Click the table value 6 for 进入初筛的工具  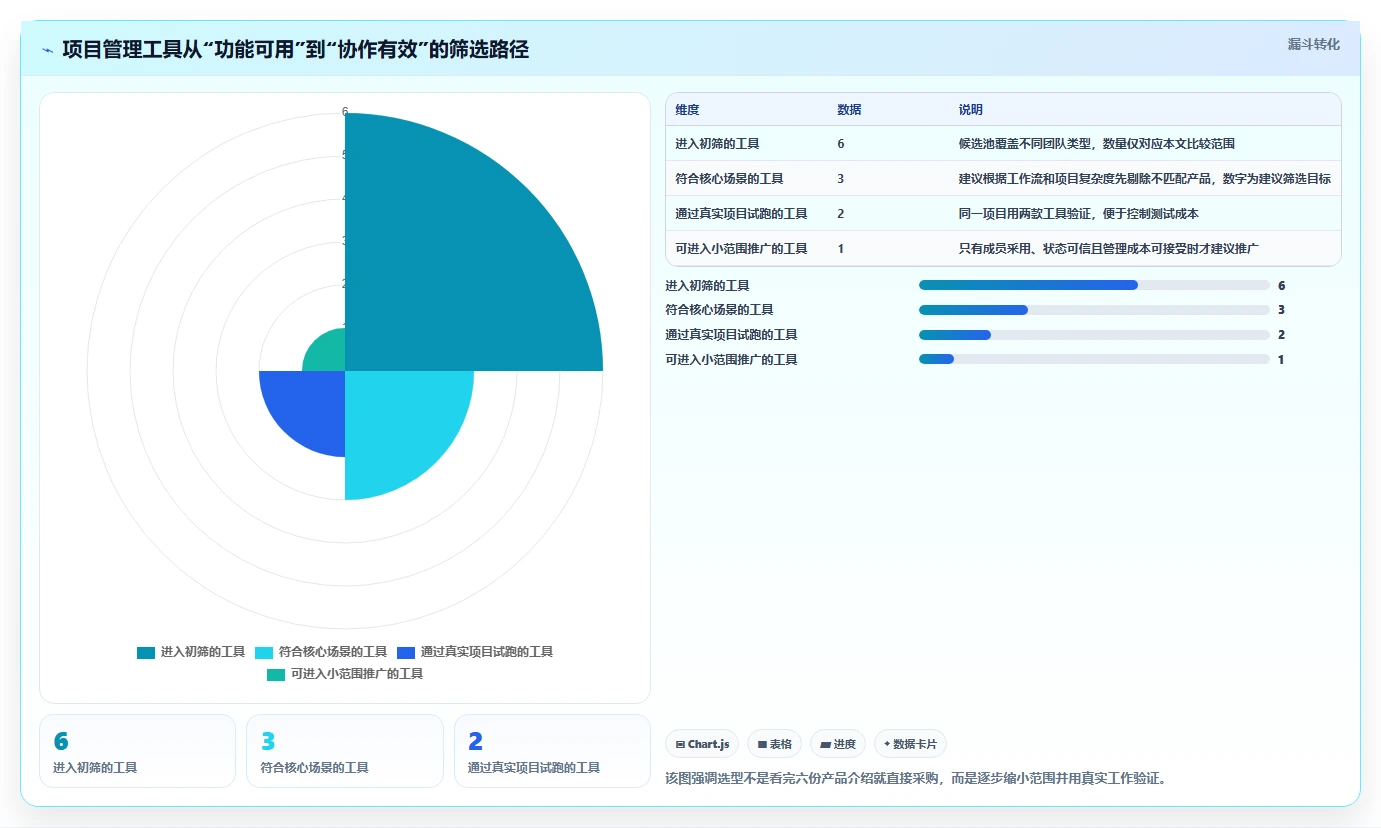click(841, 144)
